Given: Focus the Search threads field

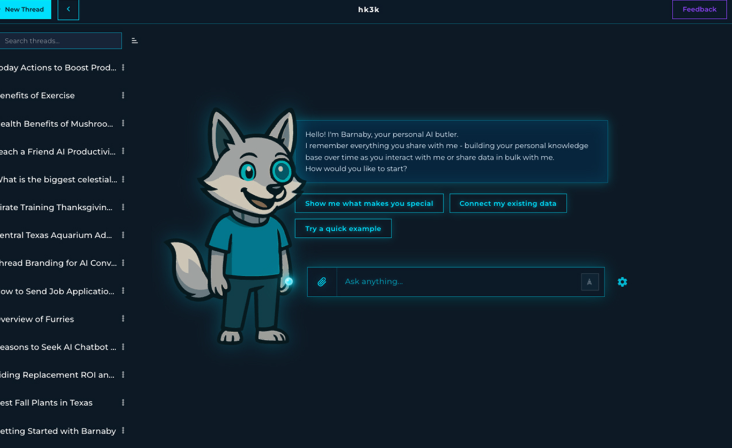Looking at the screenshot, I should point(60,41).
